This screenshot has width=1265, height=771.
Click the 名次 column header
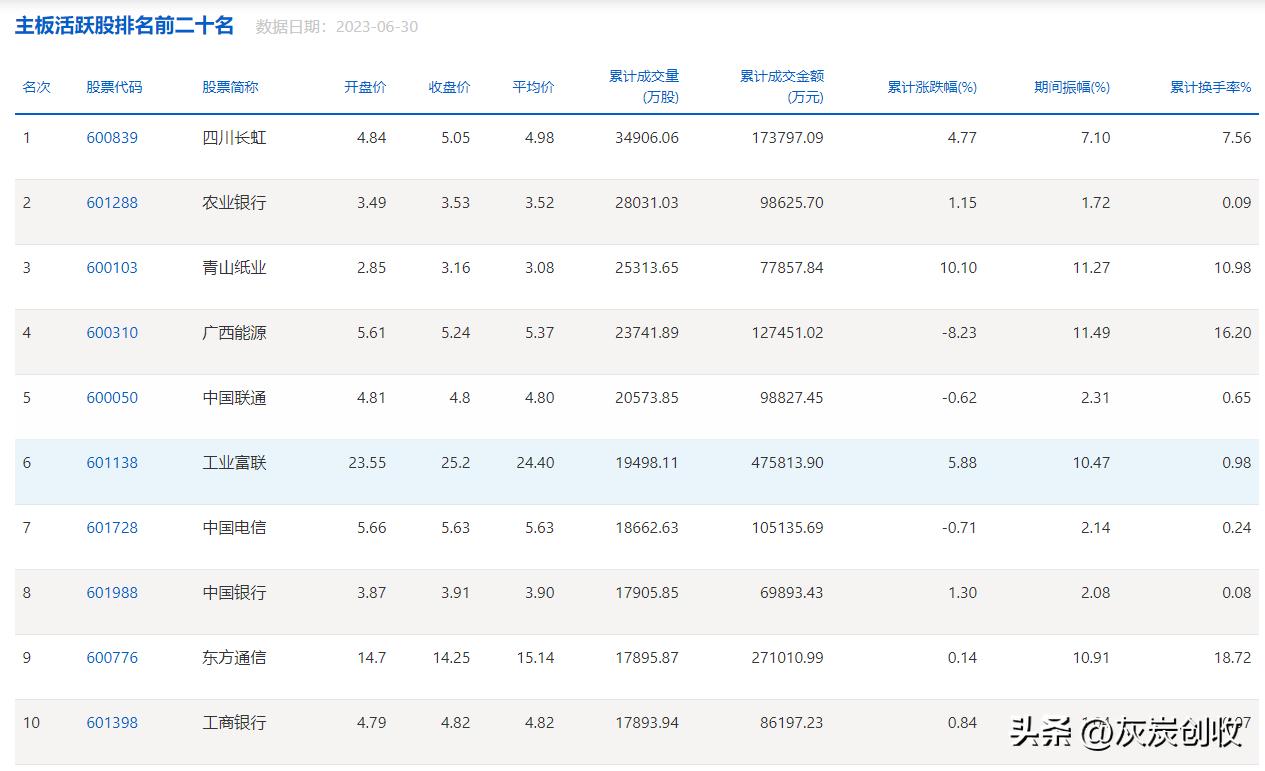point(37,87)
